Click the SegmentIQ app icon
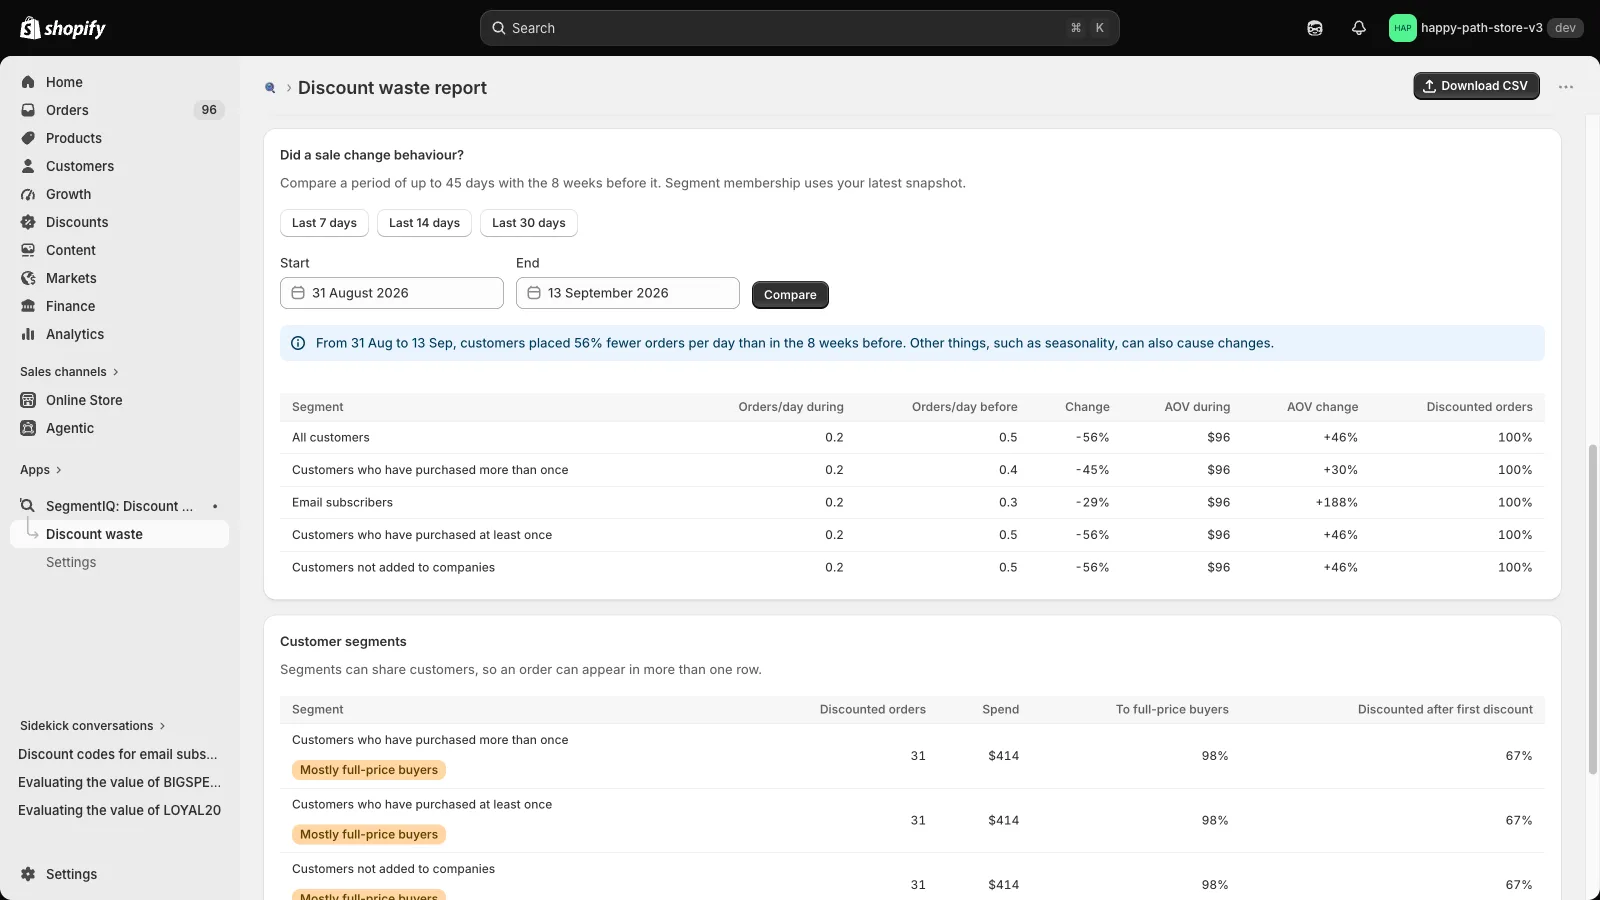 [x=28, y=506]
